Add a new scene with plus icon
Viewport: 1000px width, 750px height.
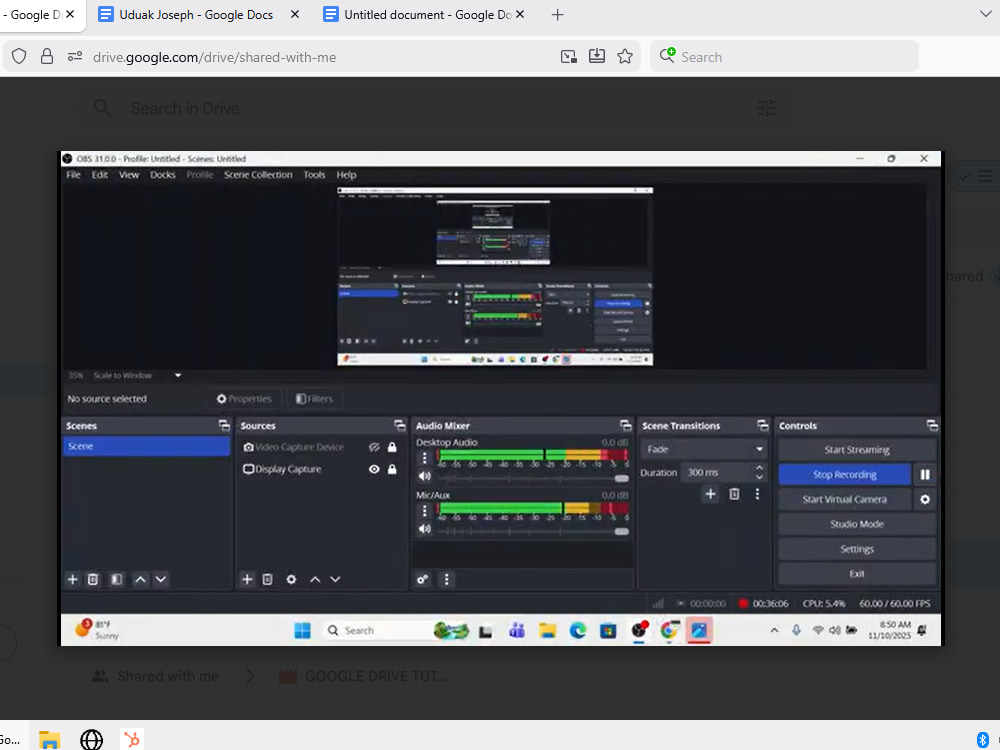73,580
